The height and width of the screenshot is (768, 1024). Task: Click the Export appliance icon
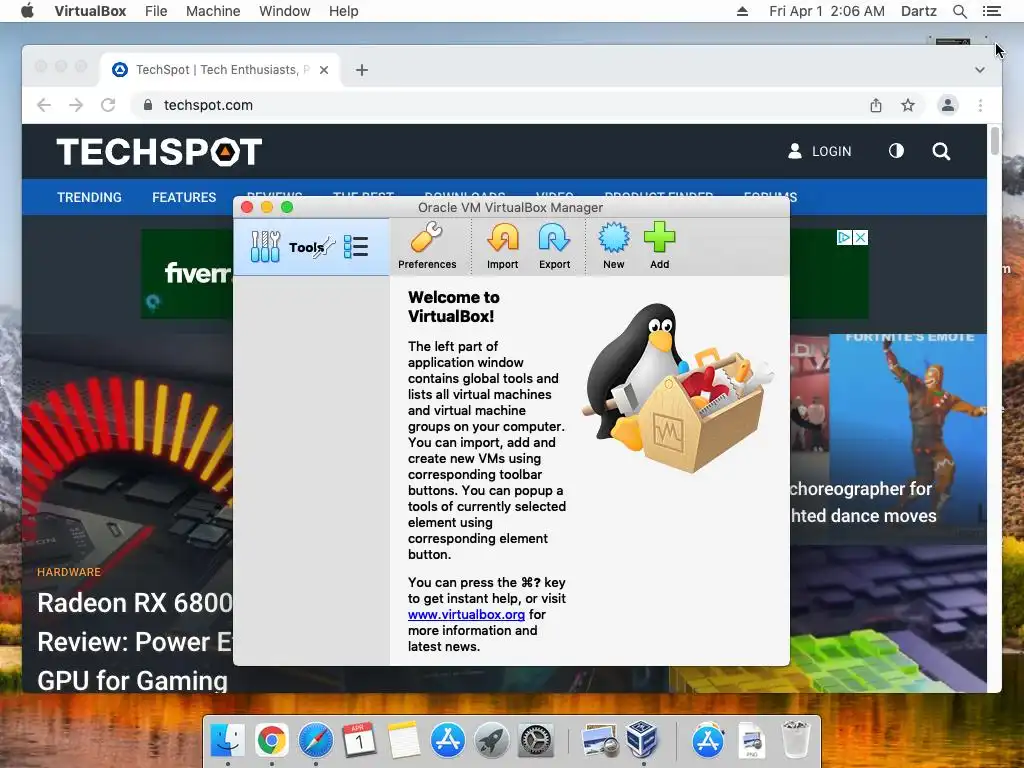[554, 238]
